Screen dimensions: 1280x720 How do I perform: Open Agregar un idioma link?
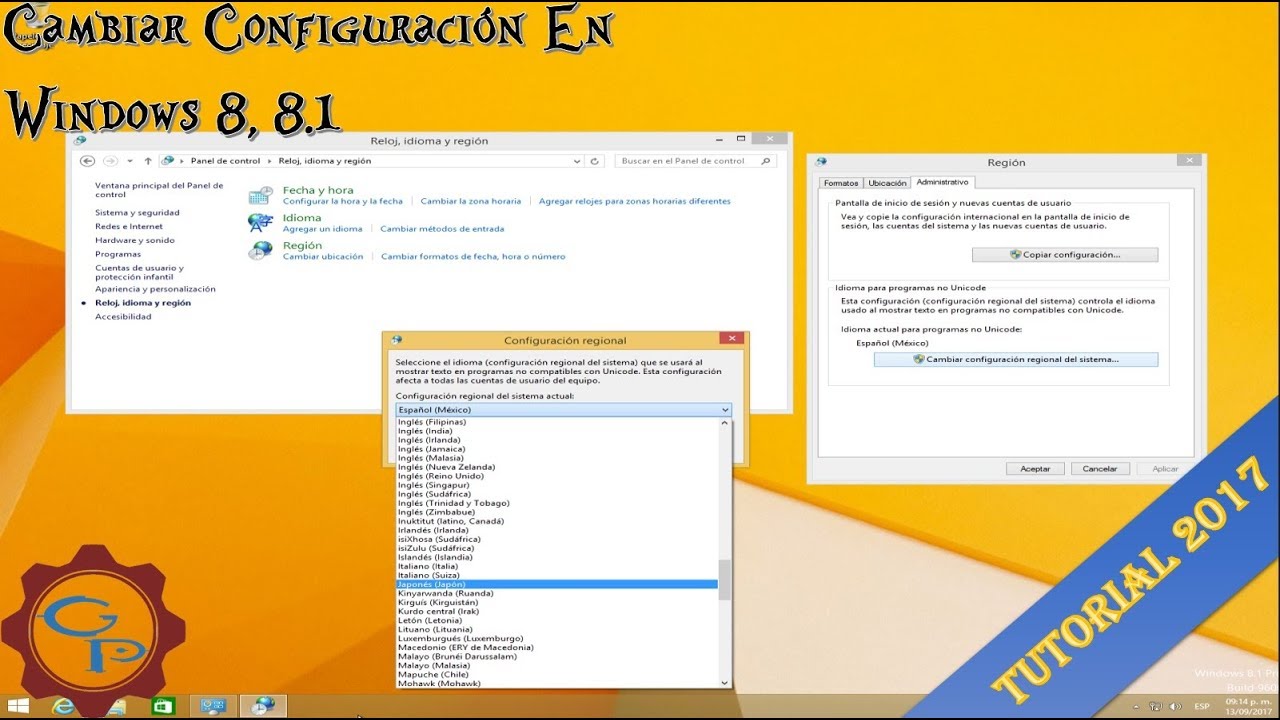323,229
